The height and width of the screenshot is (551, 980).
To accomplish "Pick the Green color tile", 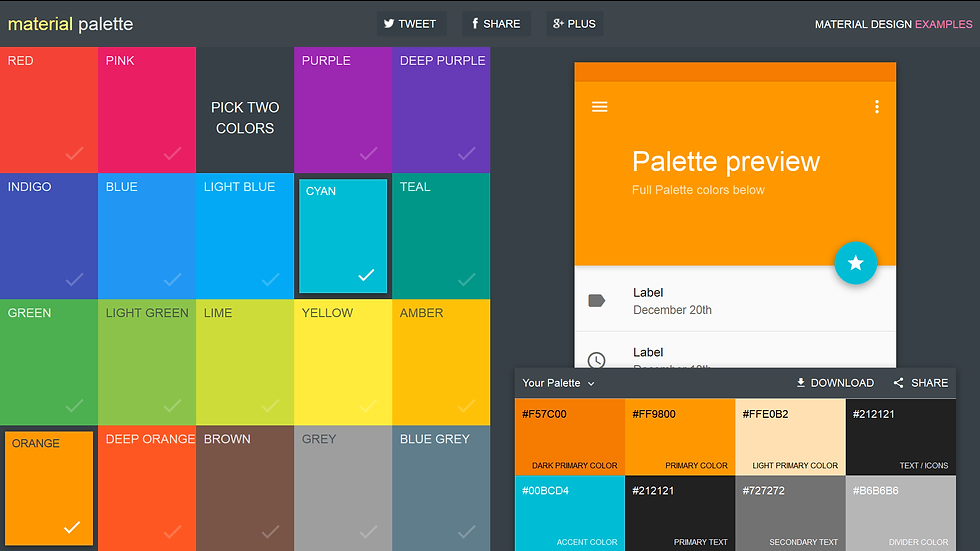I will 49,362.
